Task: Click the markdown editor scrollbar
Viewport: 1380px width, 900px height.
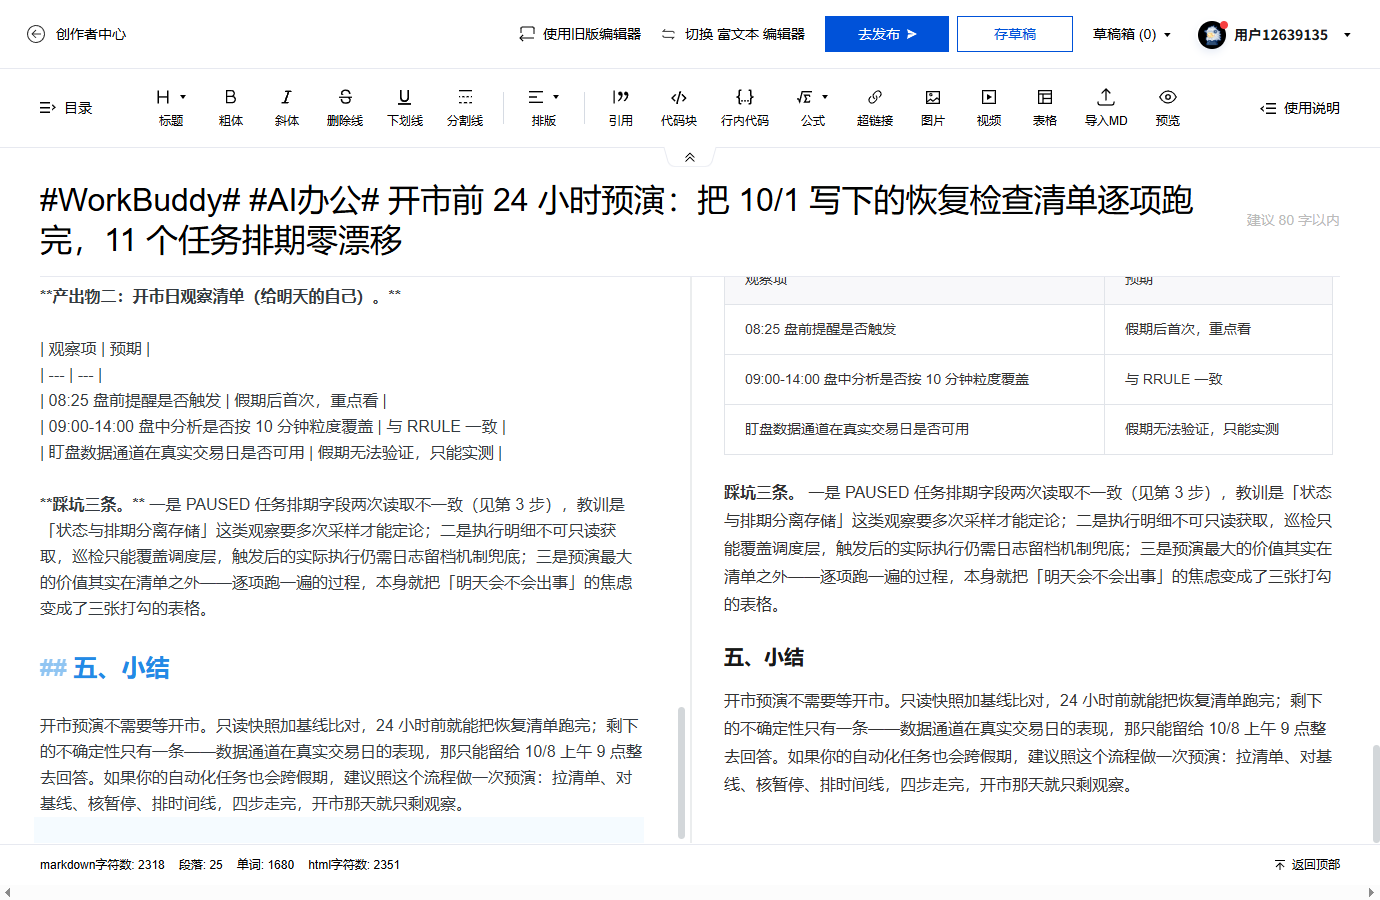Action: point(681,772)
